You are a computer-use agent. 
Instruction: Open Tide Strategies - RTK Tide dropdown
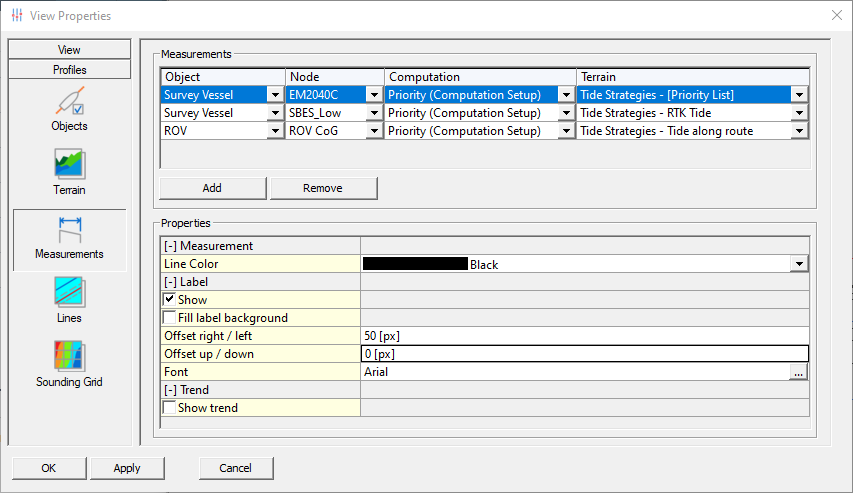[x=798, y=113]
